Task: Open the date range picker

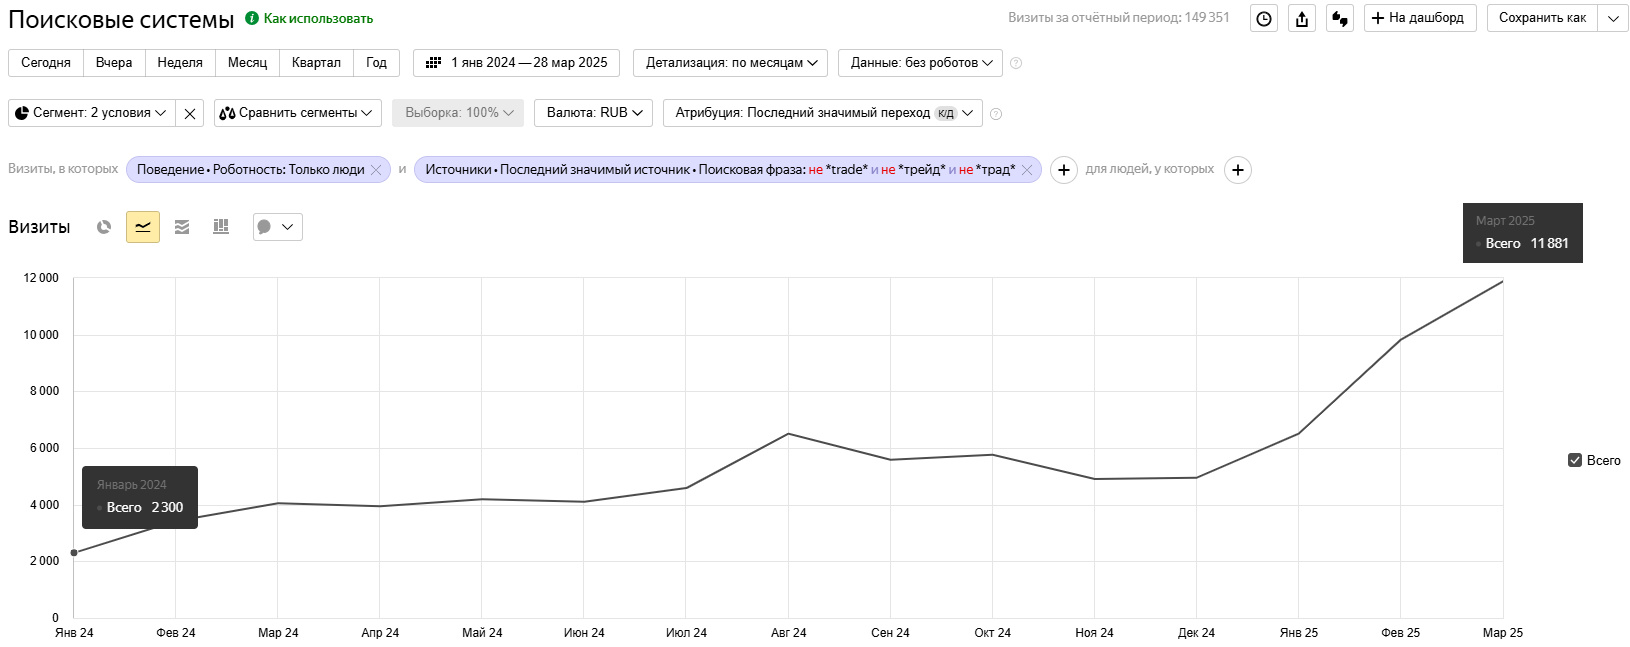Action: [x=516, y=63]
